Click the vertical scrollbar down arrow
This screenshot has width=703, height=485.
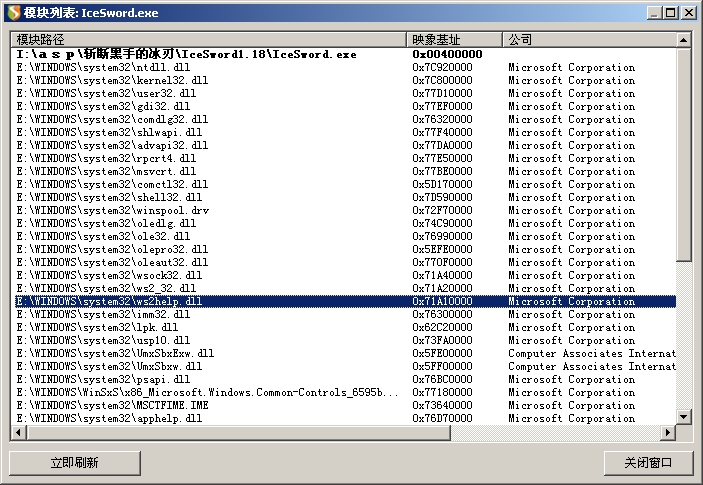(x=683, y=417)
